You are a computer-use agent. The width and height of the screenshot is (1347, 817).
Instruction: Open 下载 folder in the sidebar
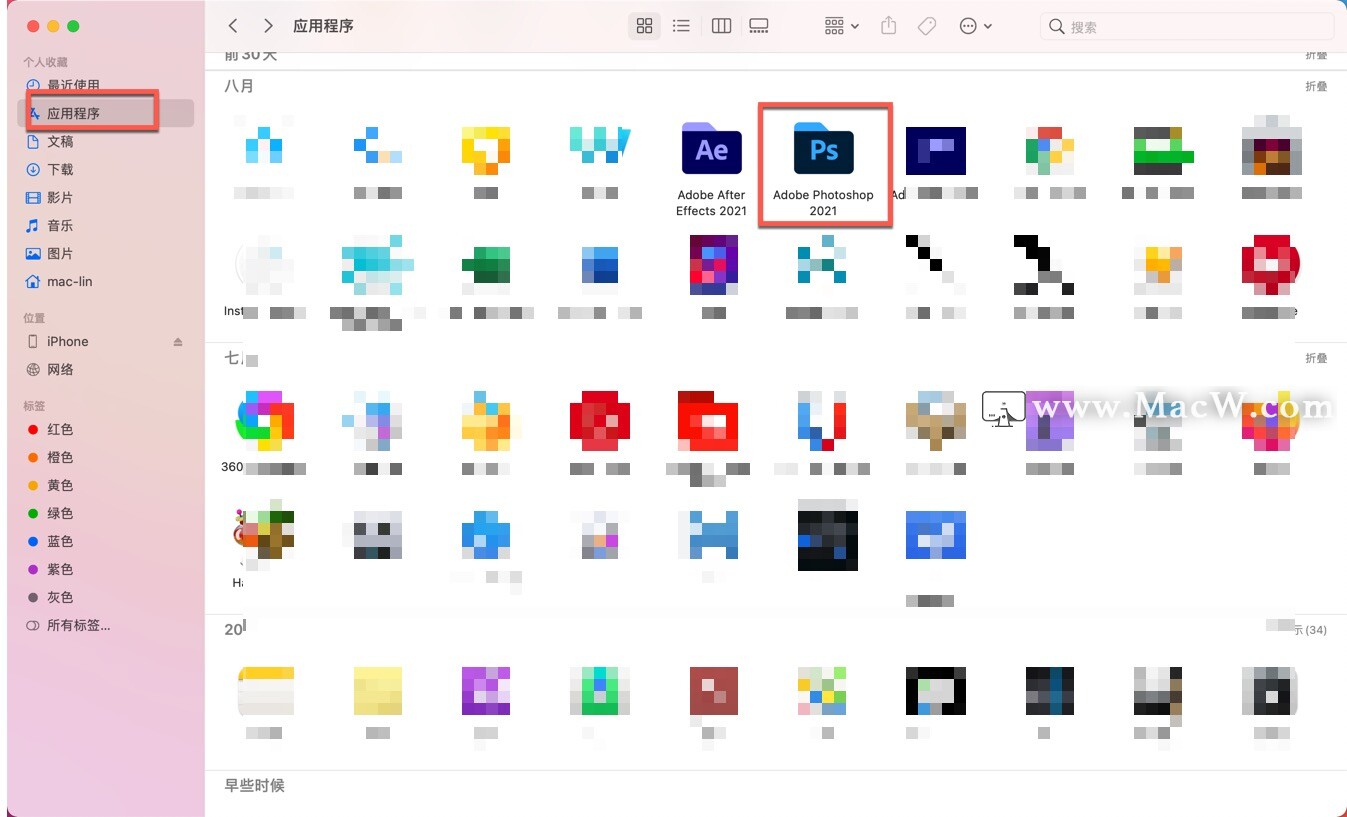pos(60,170)
